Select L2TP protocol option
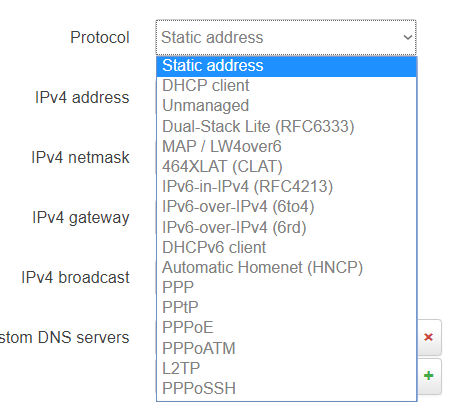475x413 pixels. 286,369
